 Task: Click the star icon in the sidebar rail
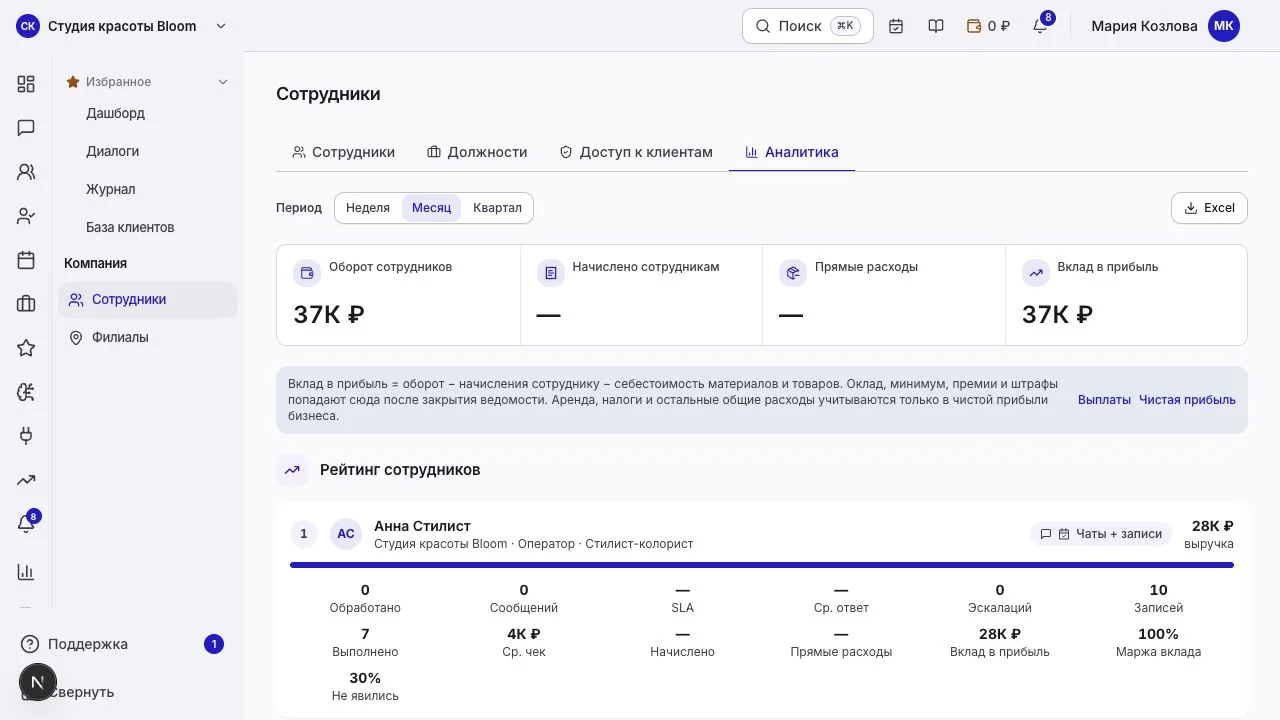[26, 348]
